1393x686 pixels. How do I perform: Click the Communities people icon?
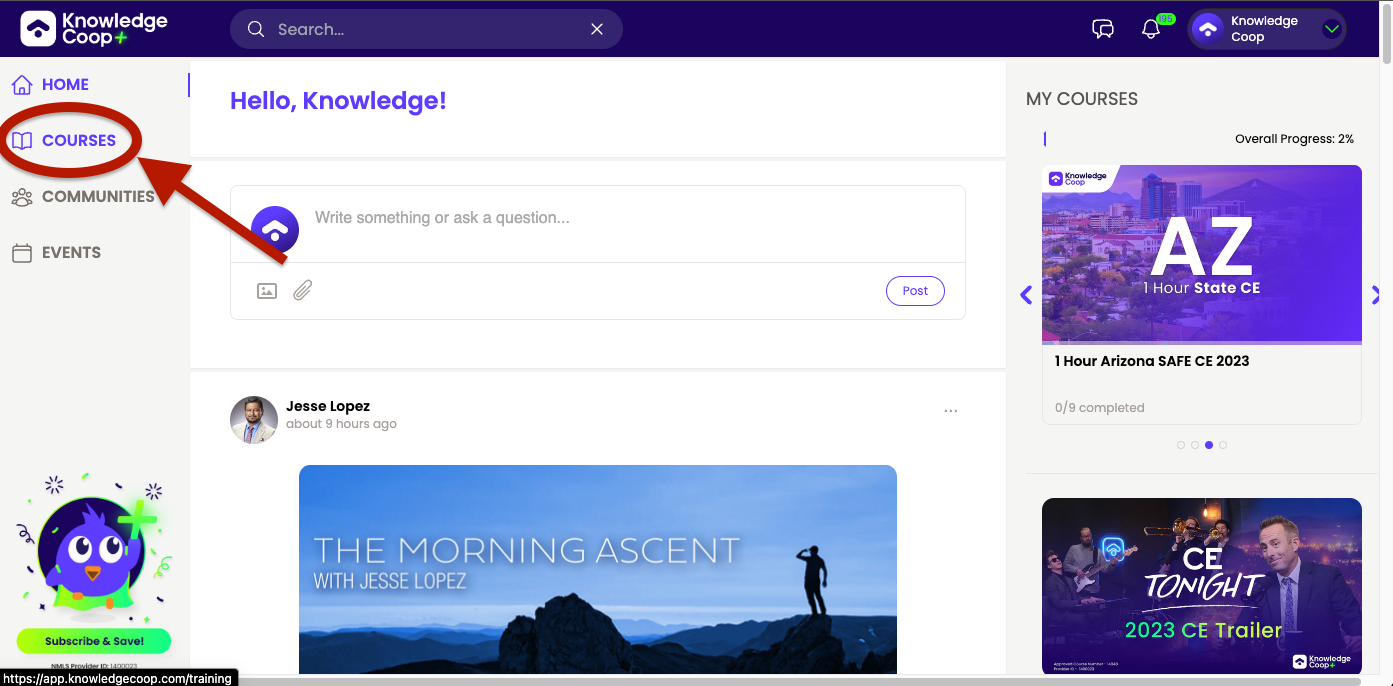[x=22, y=196]
